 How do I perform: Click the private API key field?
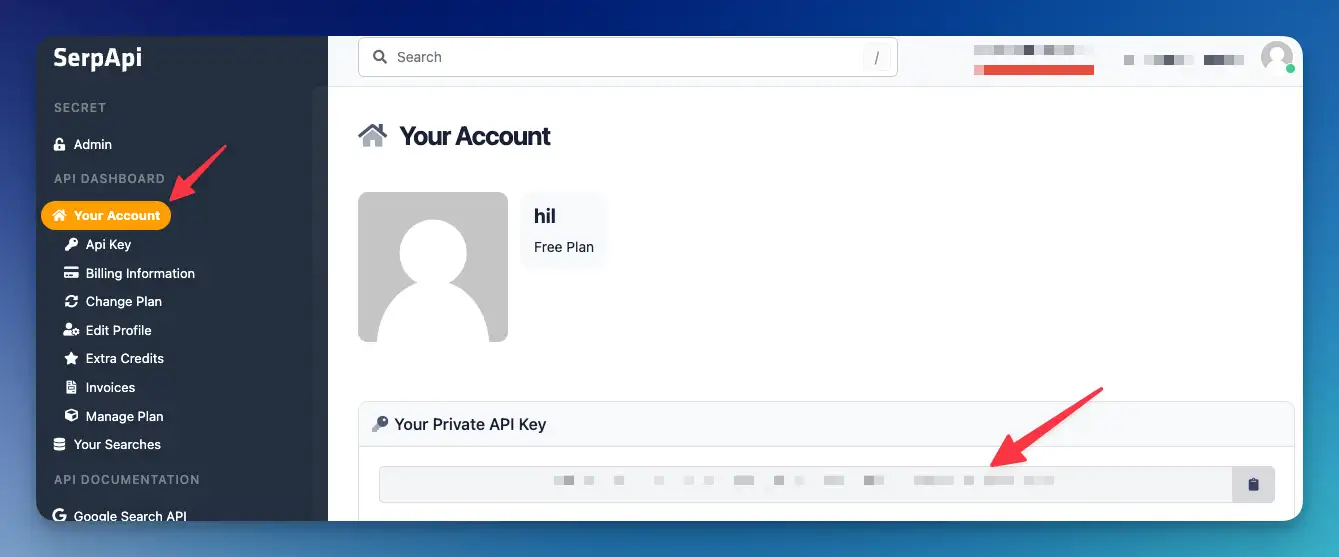tap(805, 484)
